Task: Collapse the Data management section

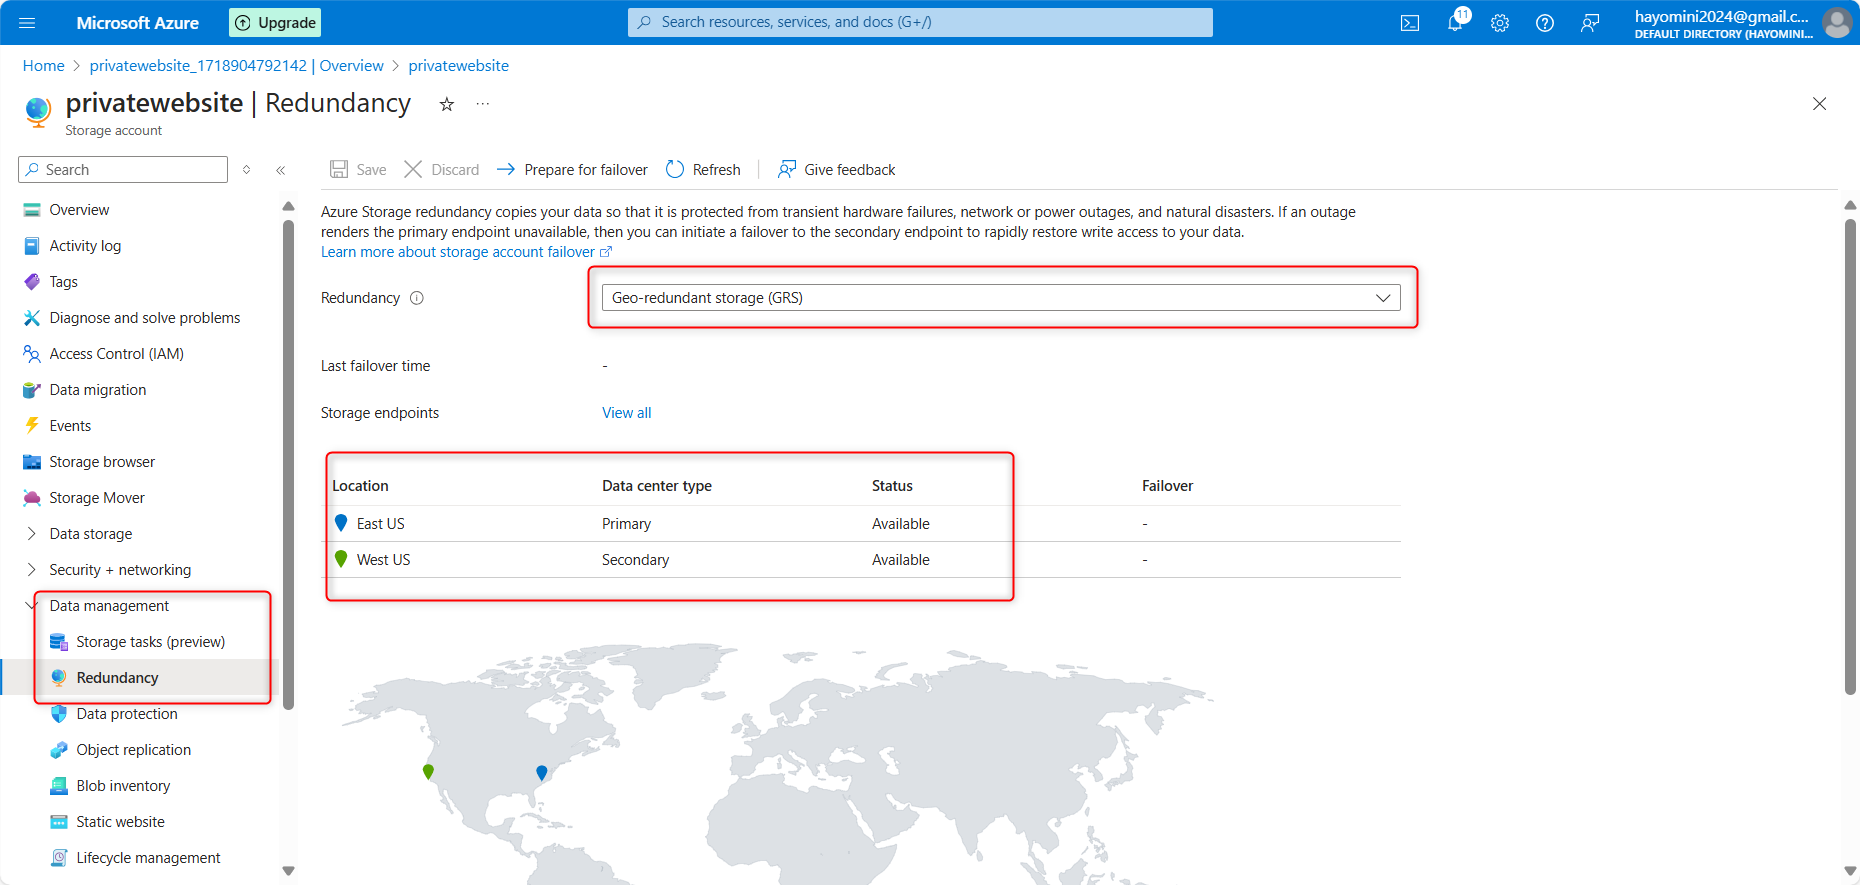Action: pyautogui.click(x=32, y=606)
